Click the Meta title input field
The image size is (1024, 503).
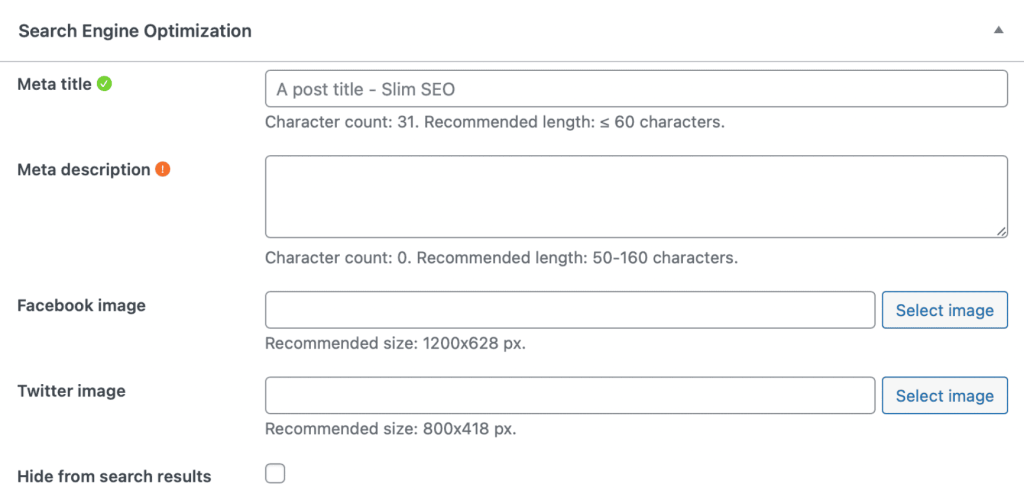635,89
